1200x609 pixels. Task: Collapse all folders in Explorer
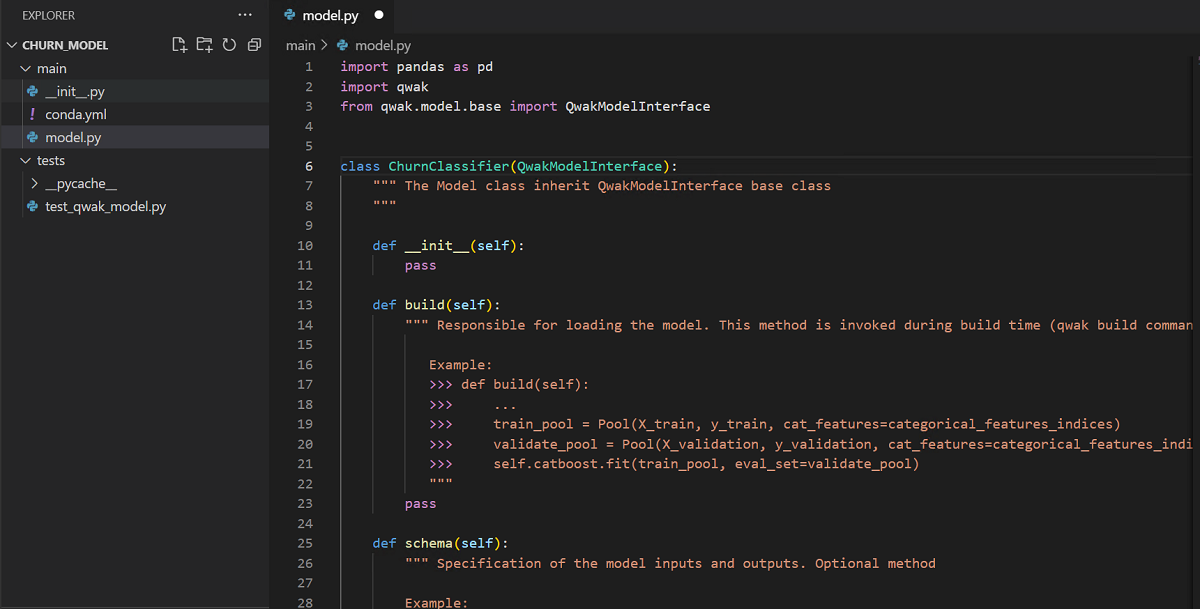[254, 45]
